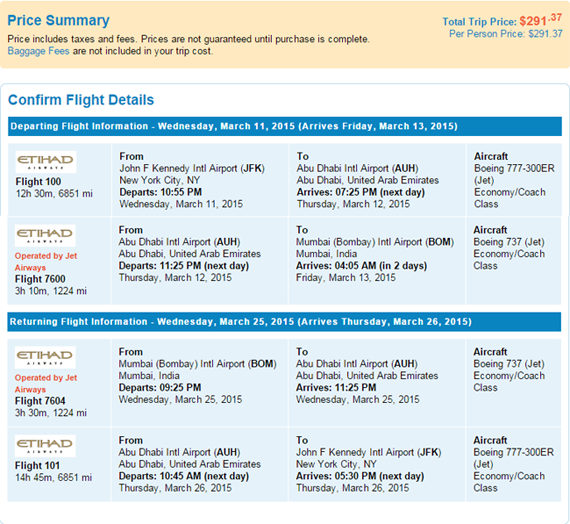This screenshot has height=524, width=570.
Task: Click the Arrives 05:30 PM (next day) time
Action: [x=360, y=476]
